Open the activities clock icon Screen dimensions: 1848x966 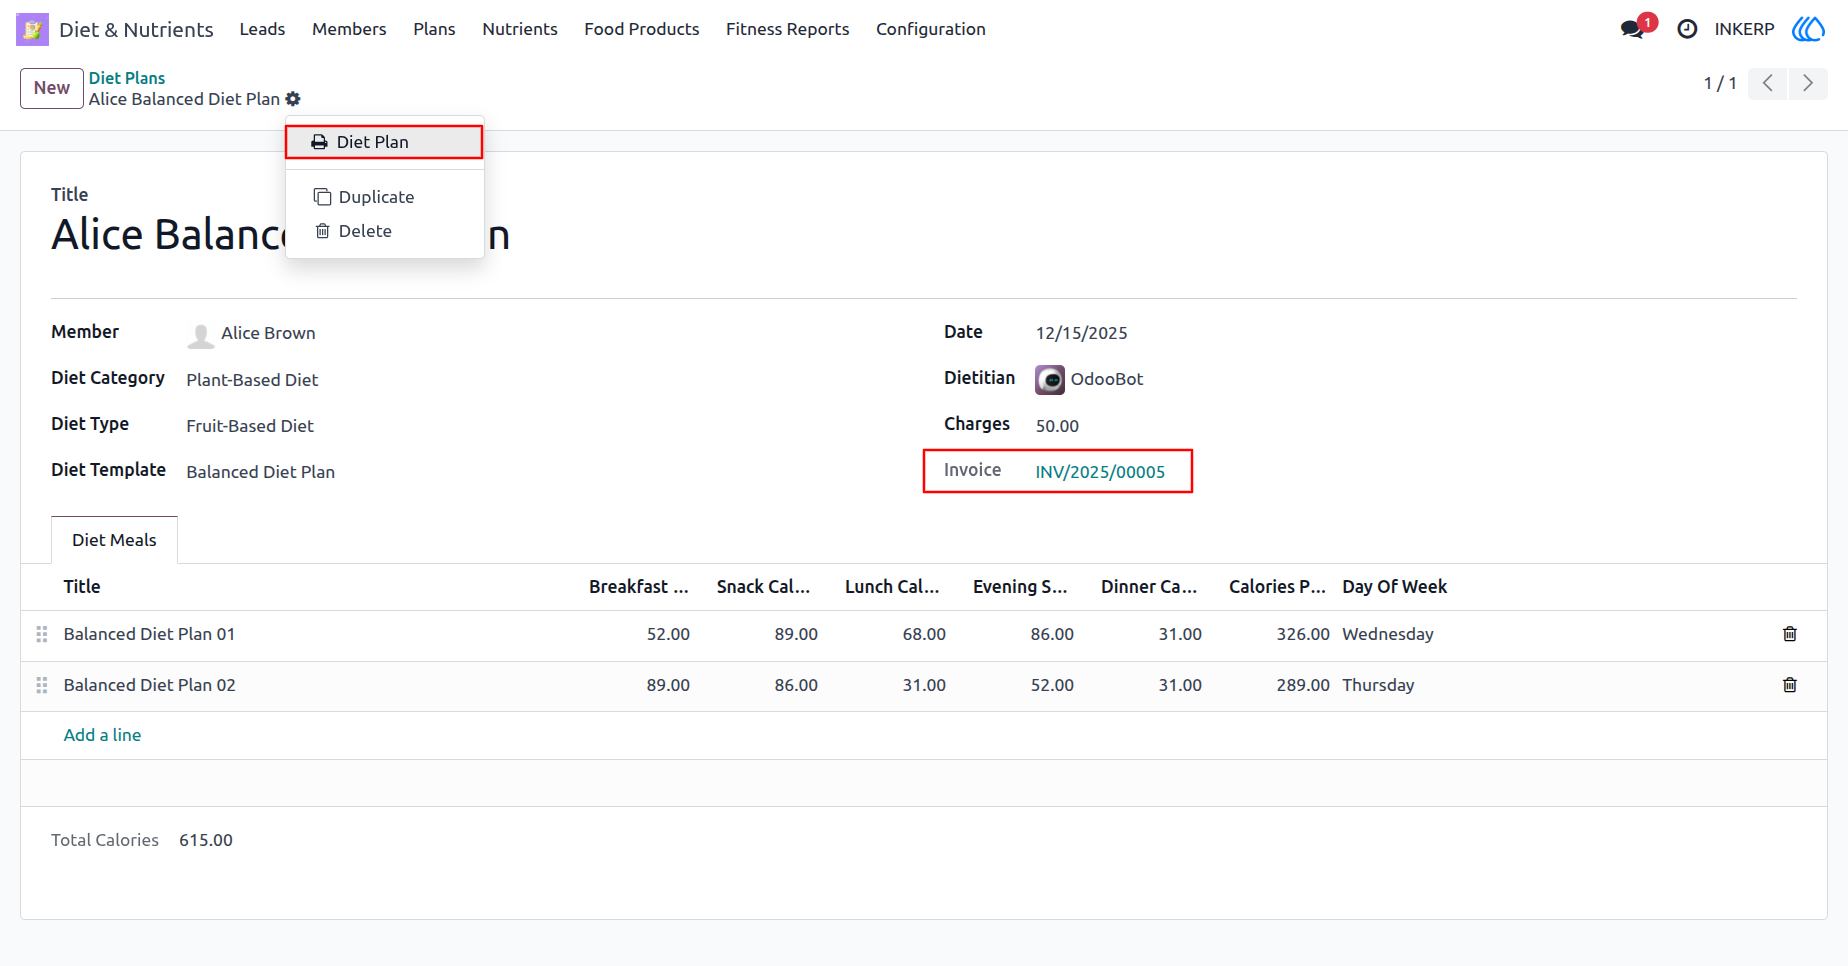click(x=1687, y=29)
